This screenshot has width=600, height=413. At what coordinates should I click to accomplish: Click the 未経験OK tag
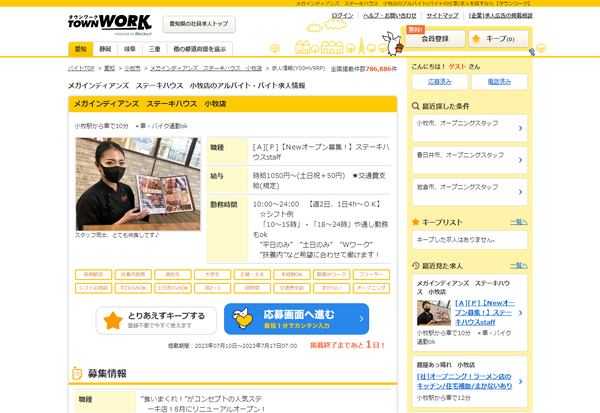point(292,274)
